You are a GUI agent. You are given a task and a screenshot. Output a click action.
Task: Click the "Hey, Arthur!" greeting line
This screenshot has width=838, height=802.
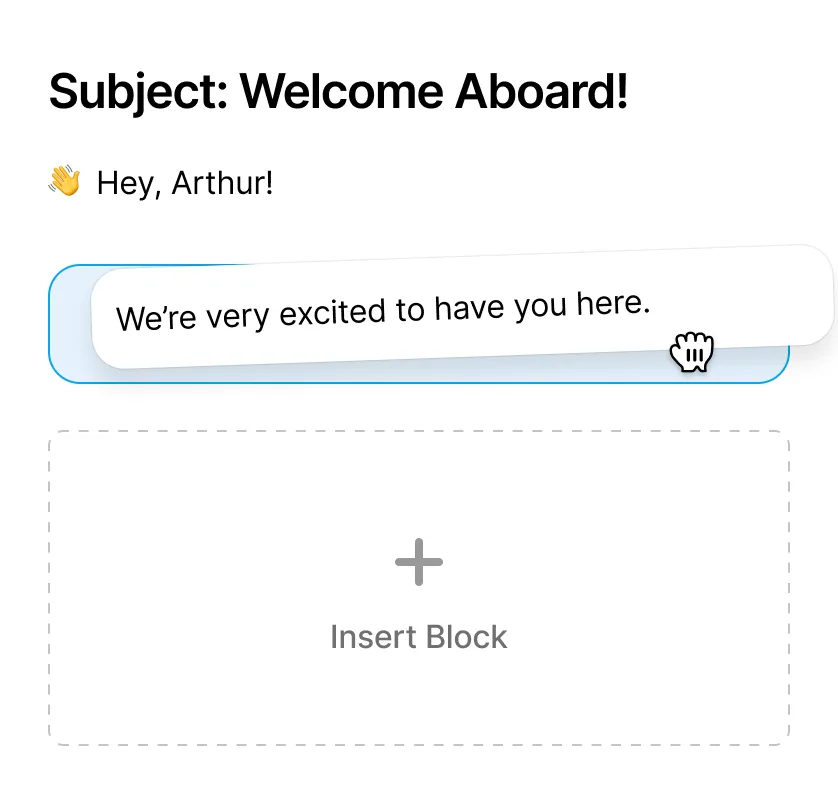[x=184, y=184]
